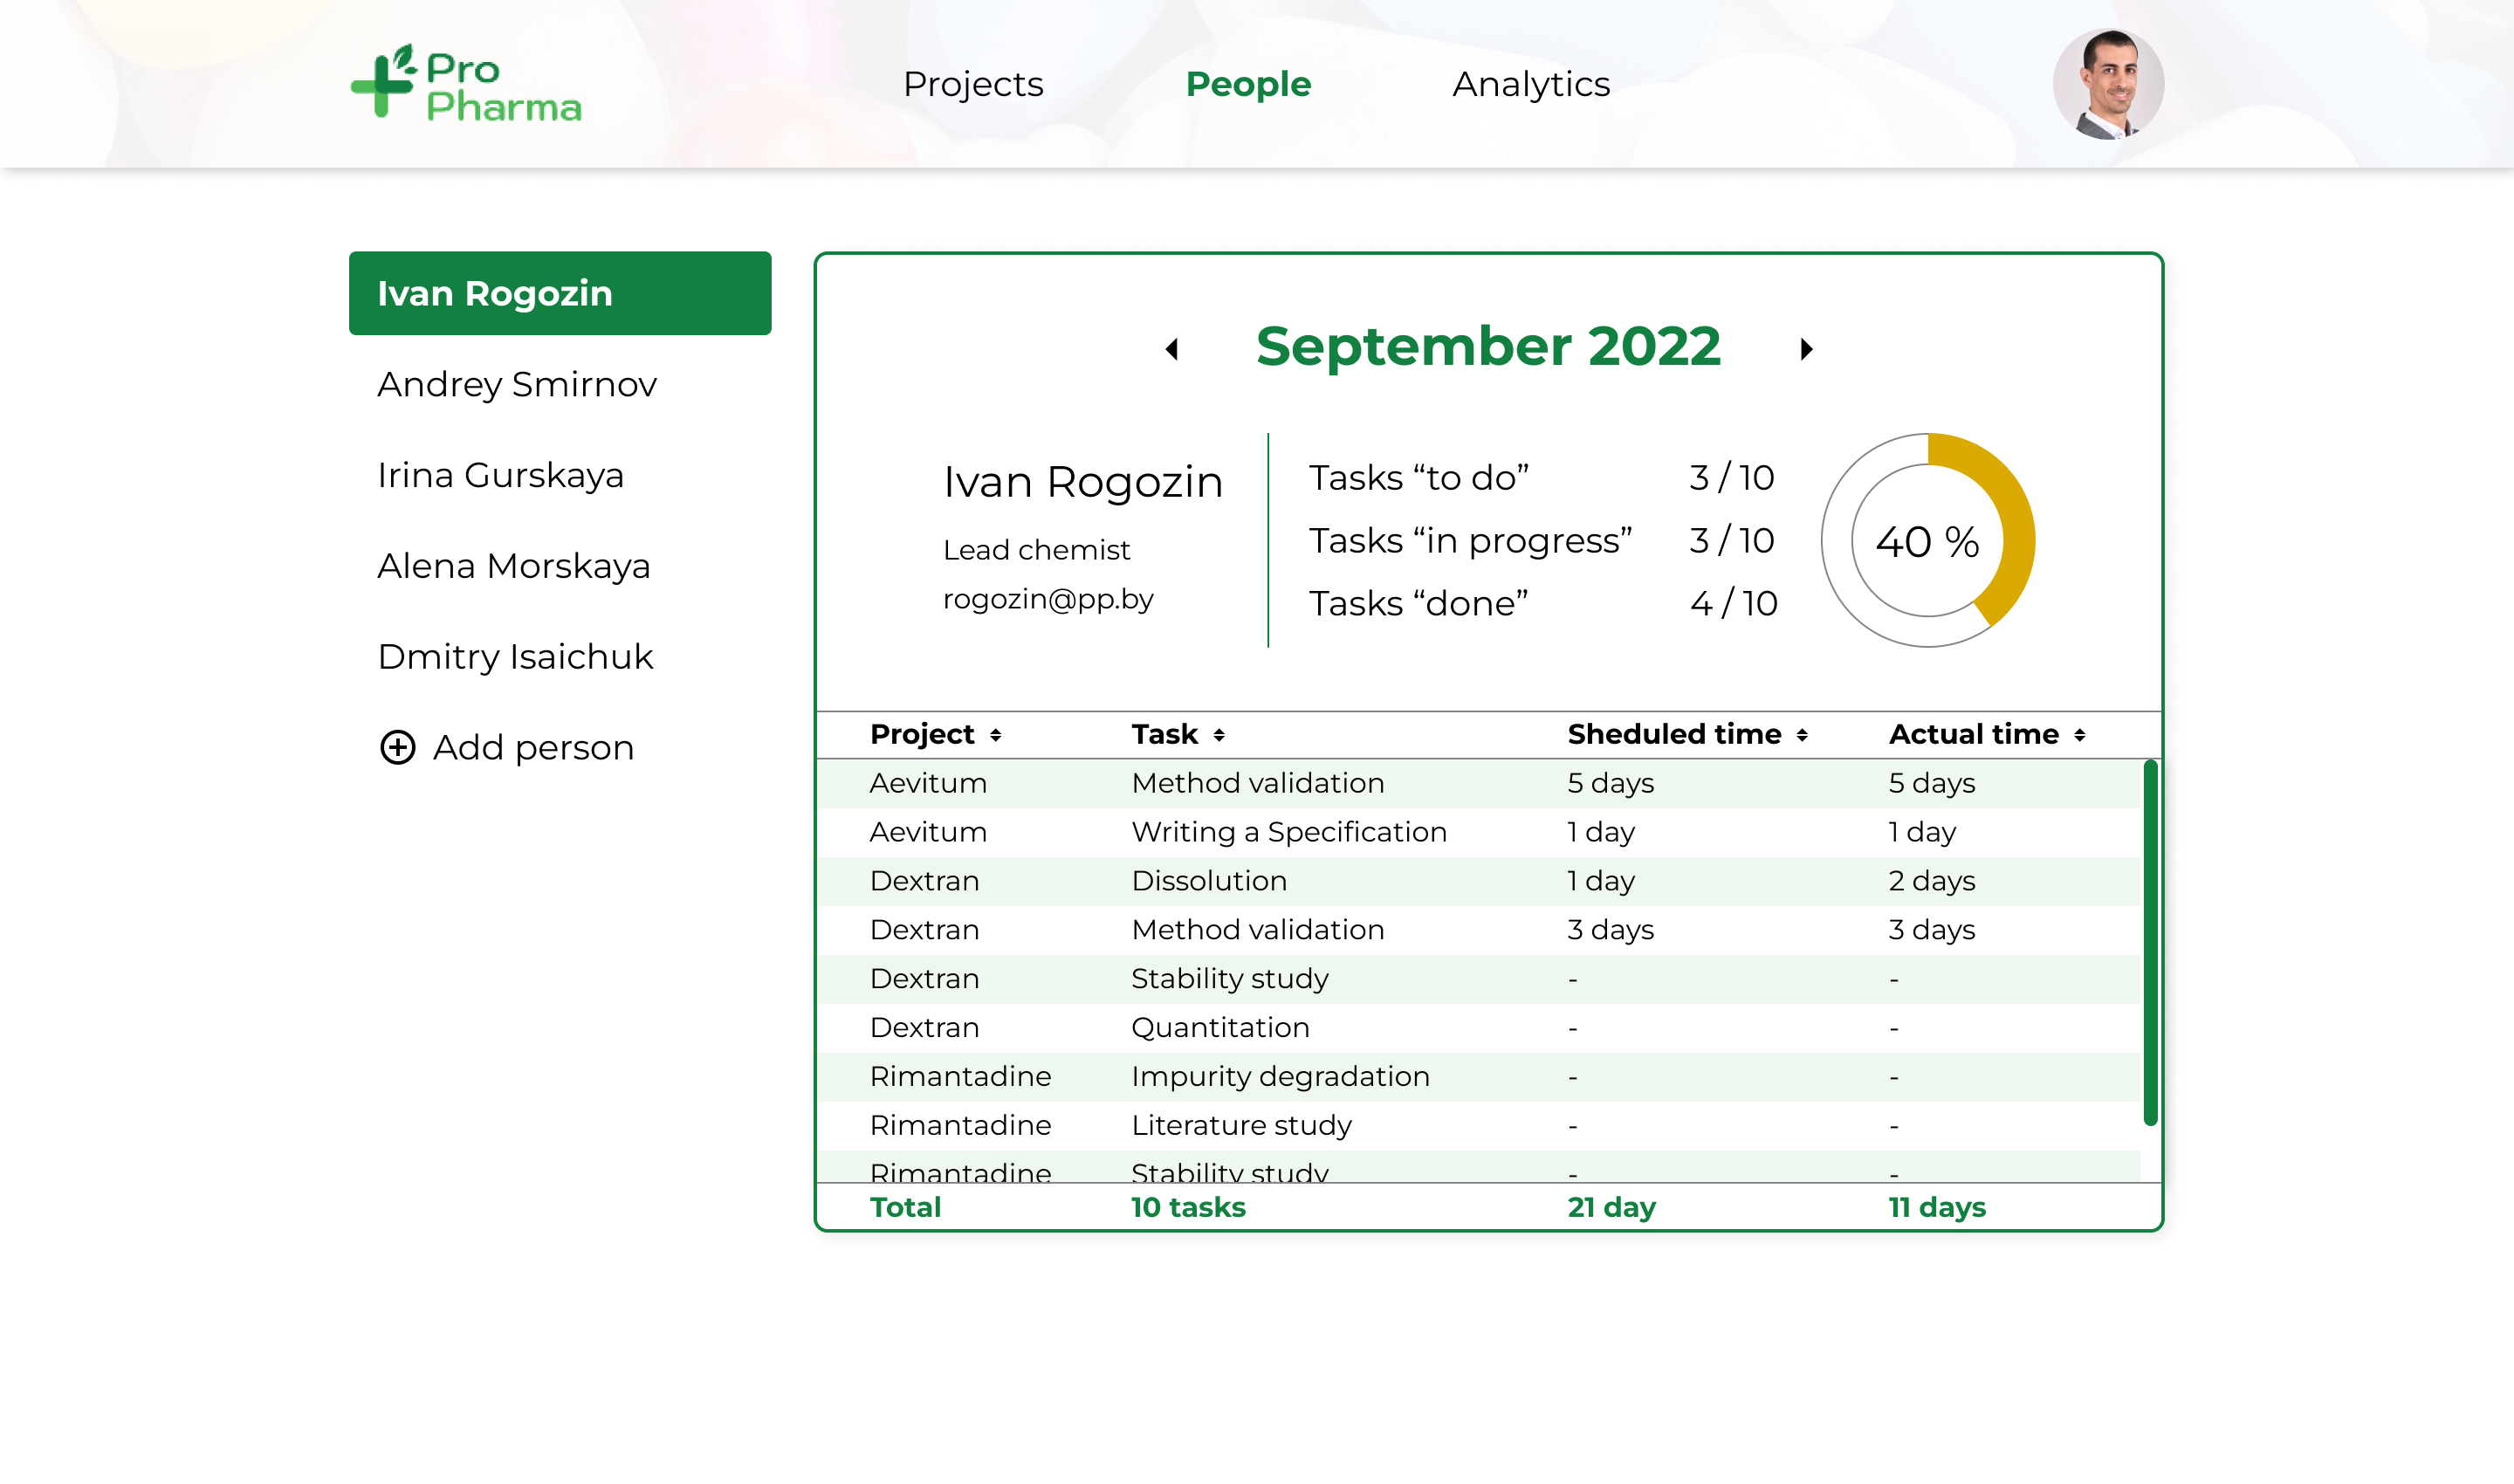Screen dimensions: 2514x1484
Task: Open the user profile avatar
Action: tap(2108, 84)
